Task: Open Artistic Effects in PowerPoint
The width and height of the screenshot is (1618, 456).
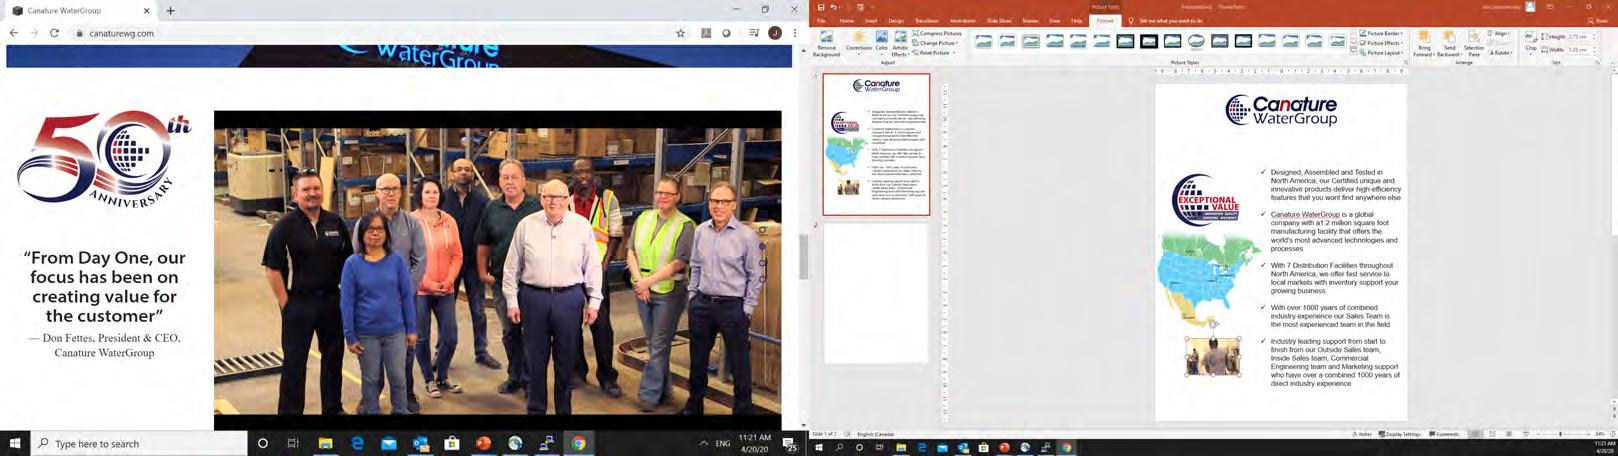Action: point(900,43)
